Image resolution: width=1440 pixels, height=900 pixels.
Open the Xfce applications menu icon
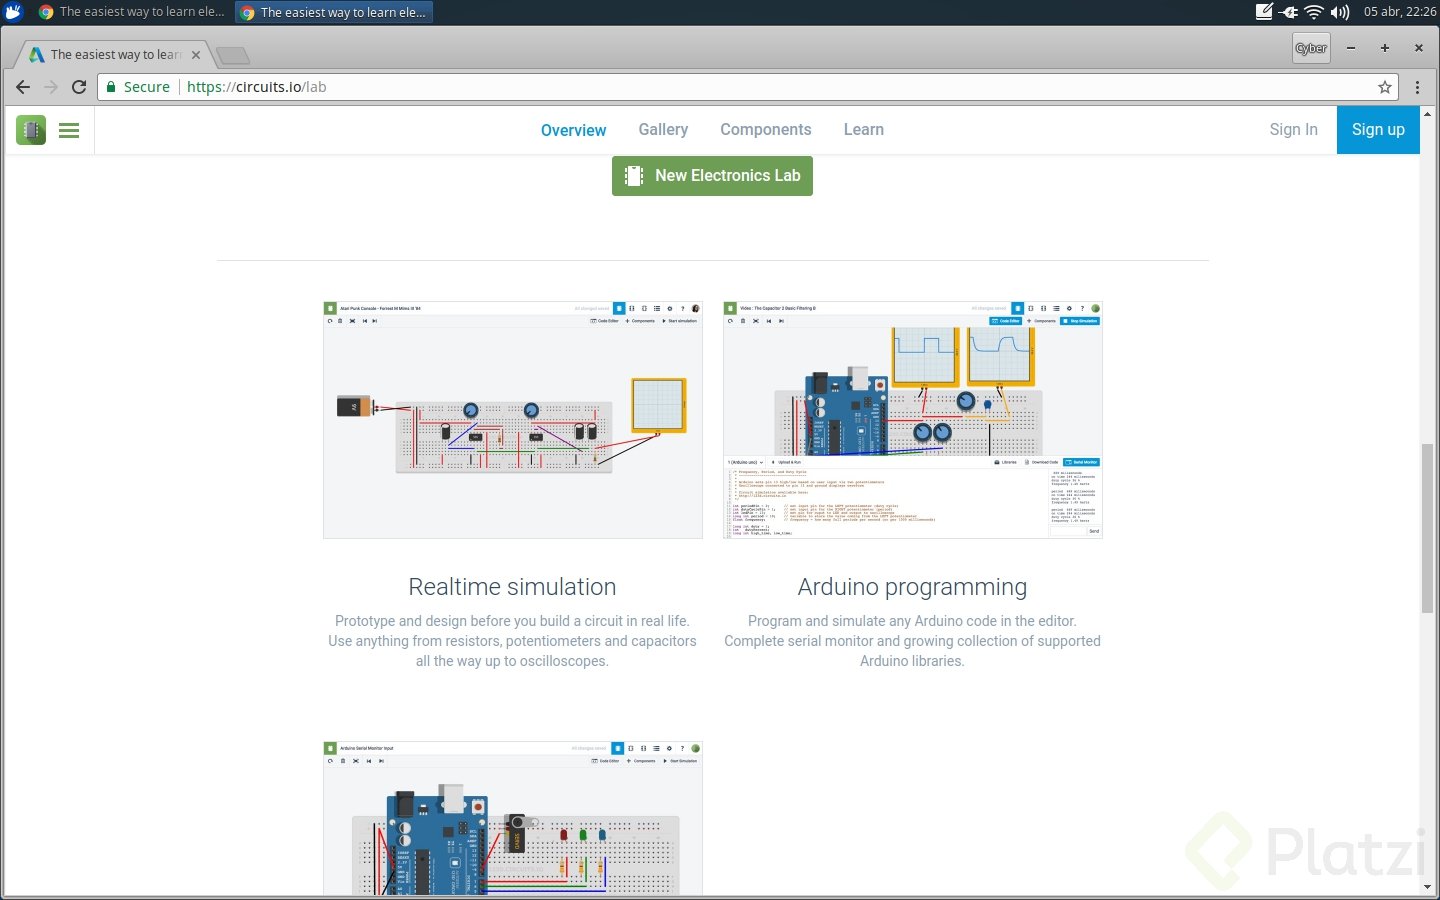coord(13,12)
